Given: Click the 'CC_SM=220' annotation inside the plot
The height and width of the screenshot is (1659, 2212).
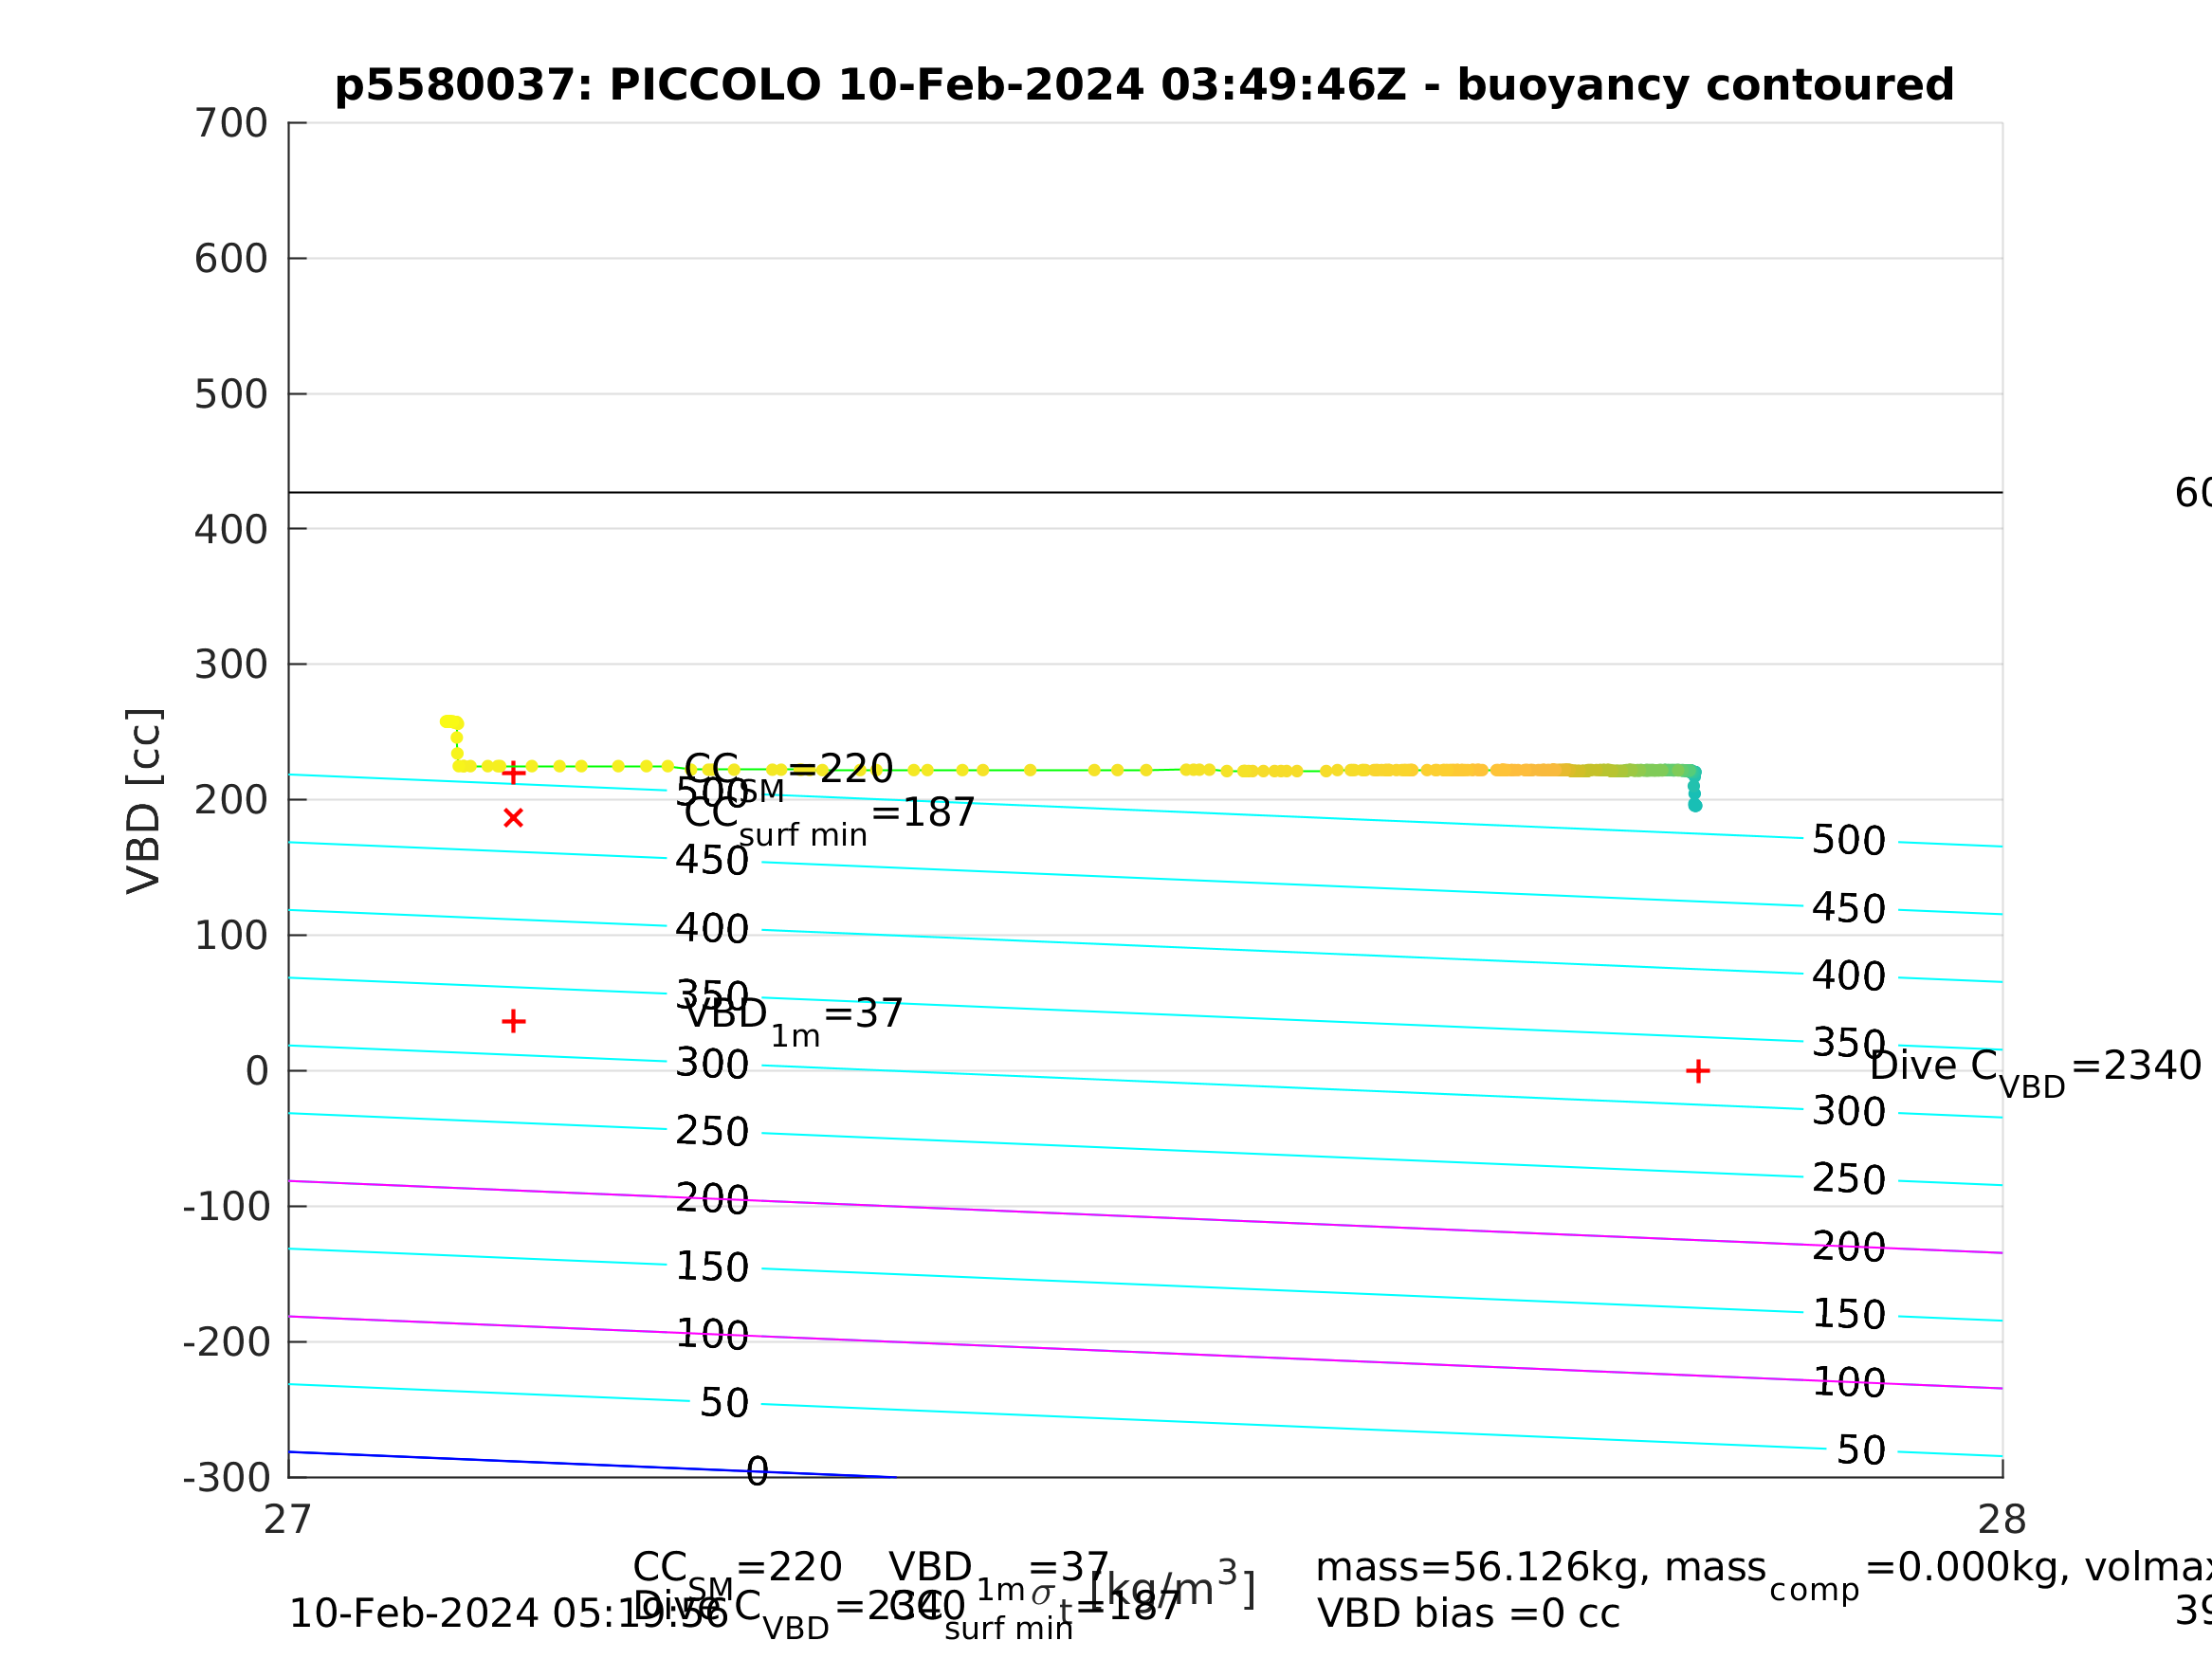Looking at the screenshot, I should (x=788, y=777).
